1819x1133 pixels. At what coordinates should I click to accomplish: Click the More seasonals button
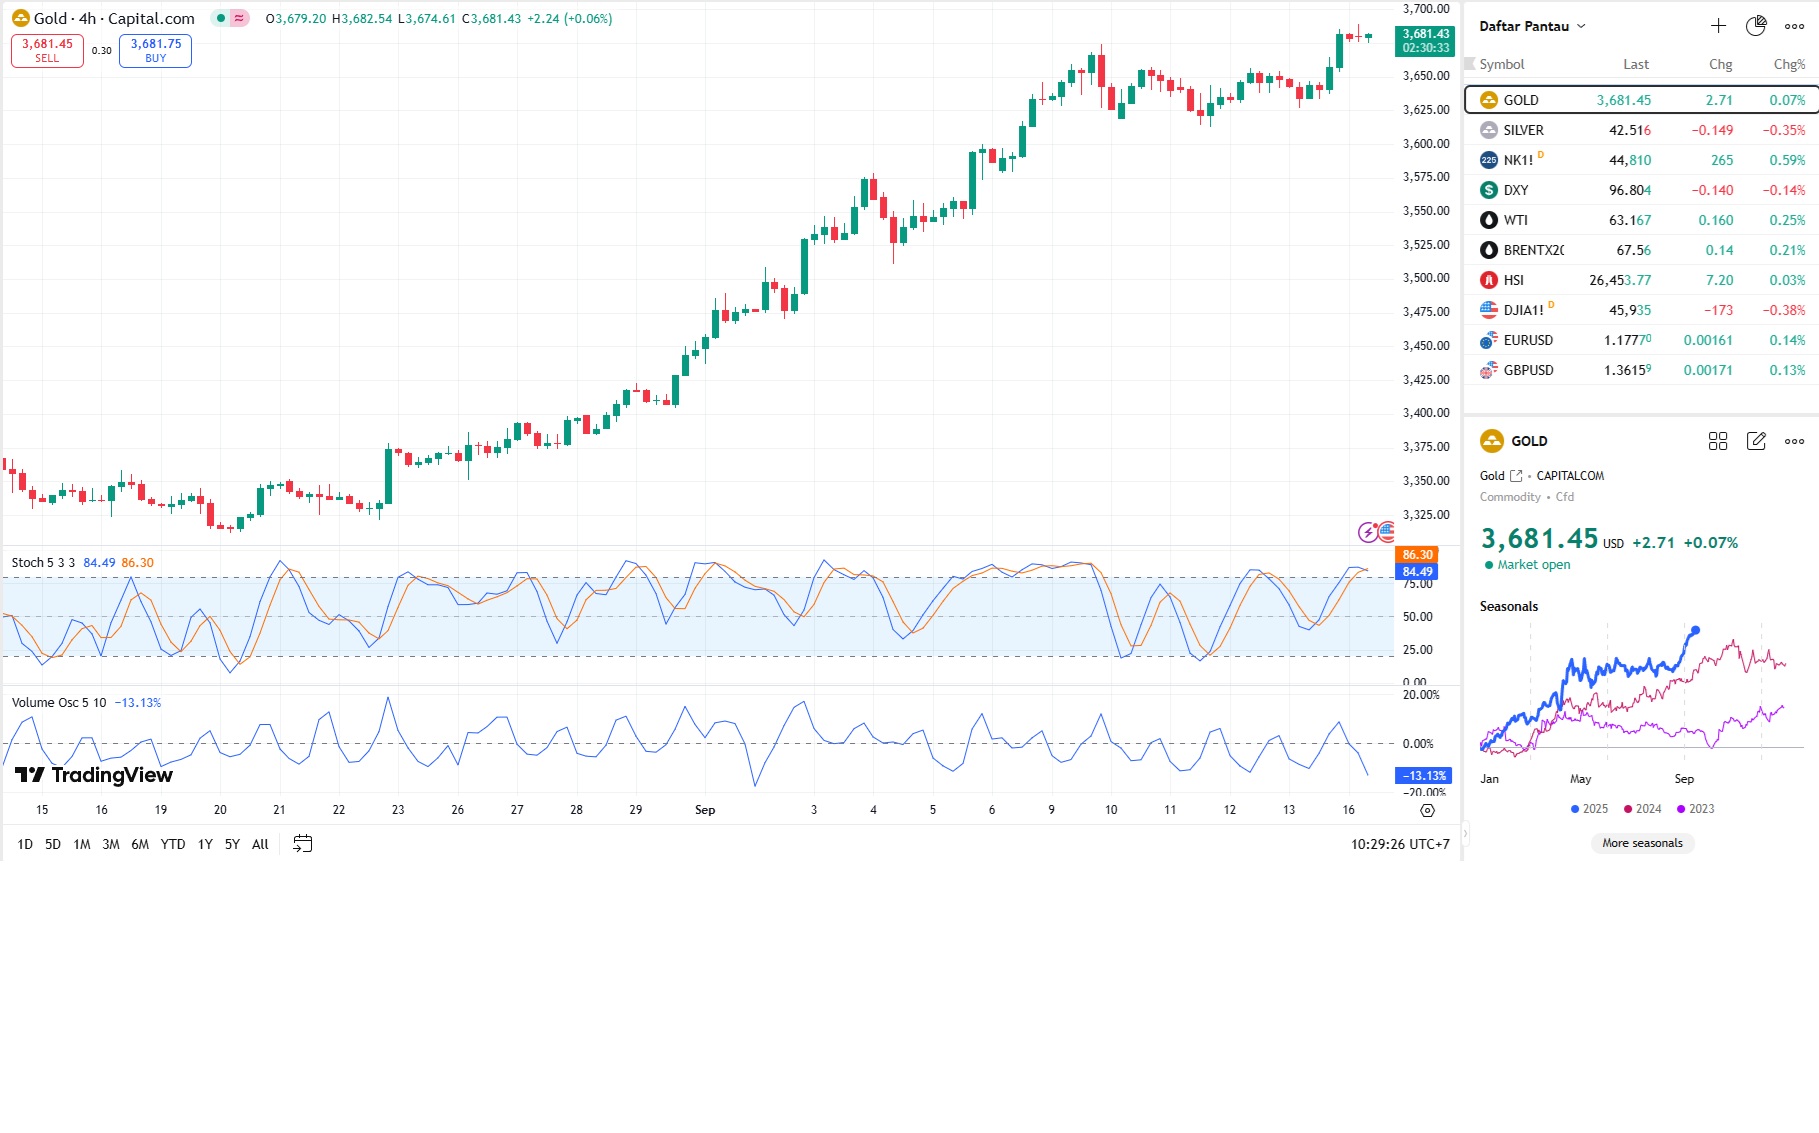(x=1642, y=843)
